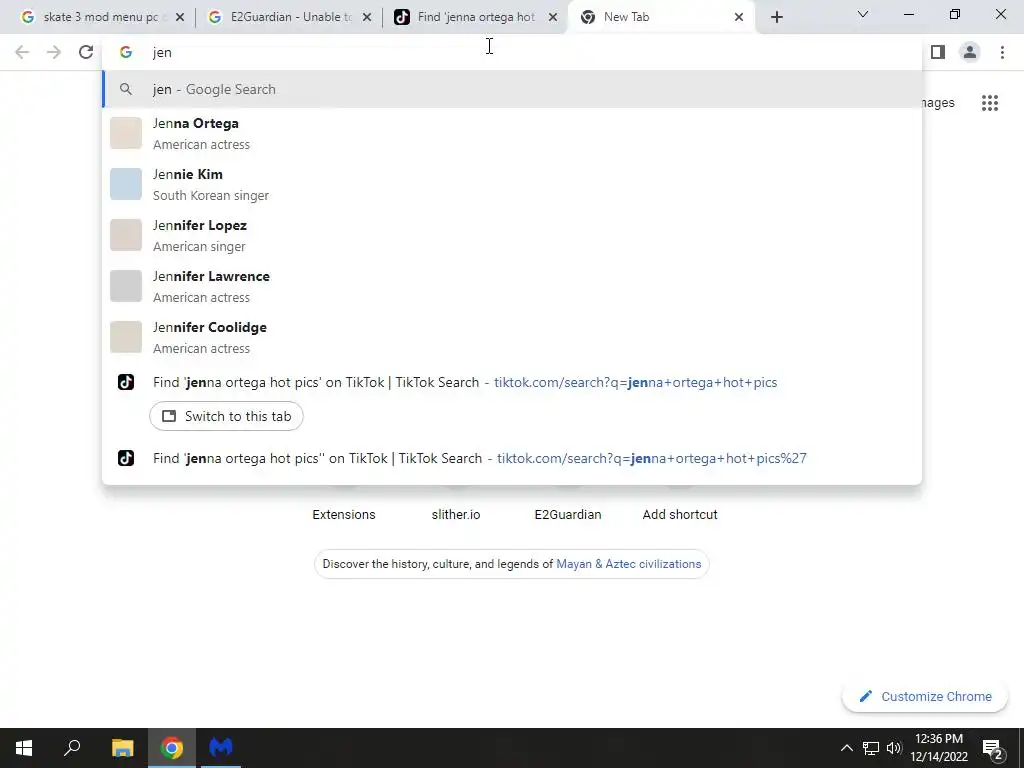Open Windows taskbar search

click(72, 748)
